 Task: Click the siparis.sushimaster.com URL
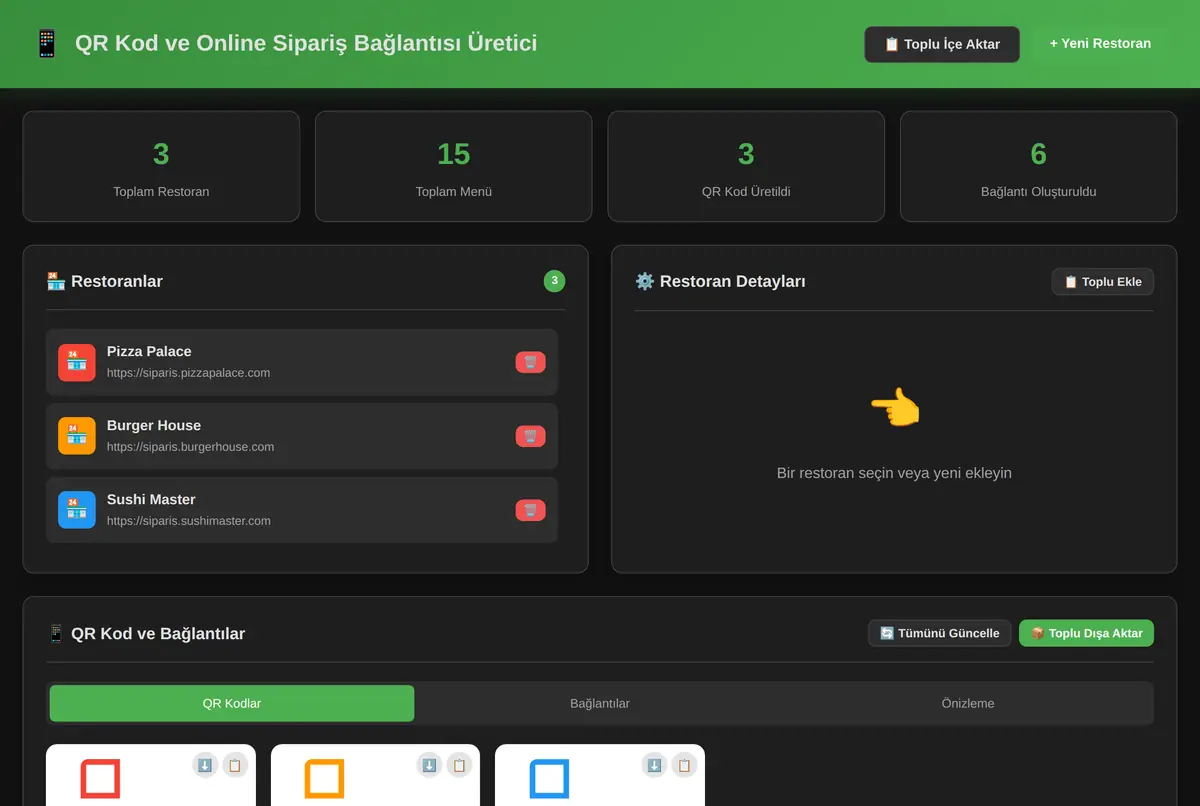click(188, 521)
